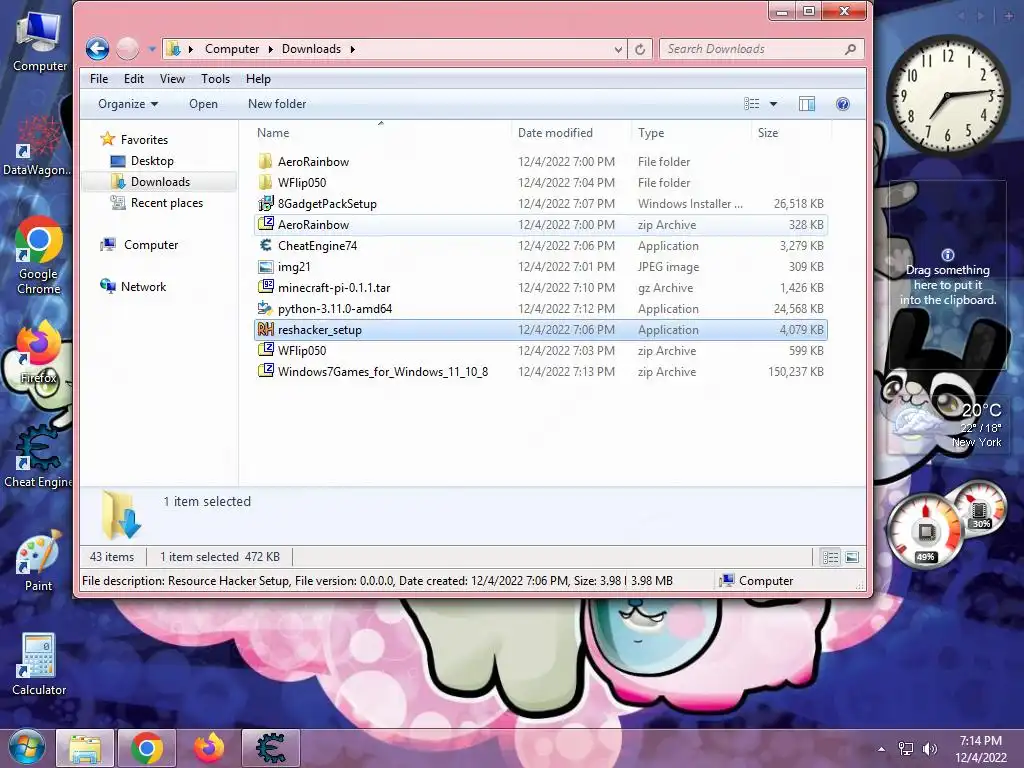Select Network in navigation pane
Image resolution: width=1024 pixels, height=768 pixels.
(x=133, y=286)
